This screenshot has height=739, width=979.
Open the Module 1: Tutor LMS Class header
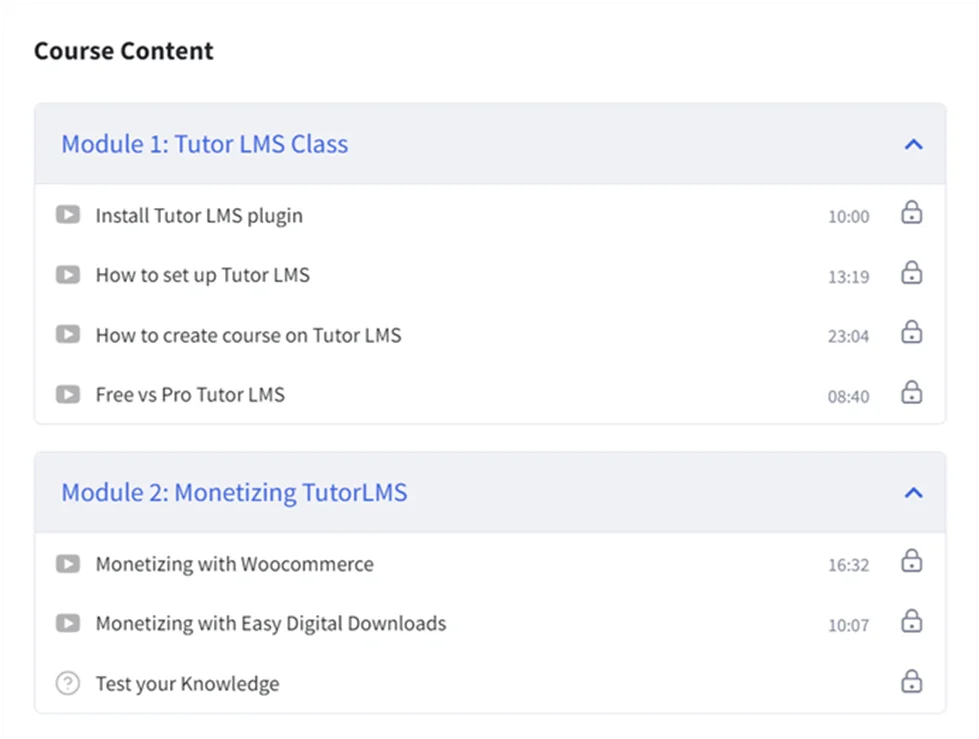point(204,144)
